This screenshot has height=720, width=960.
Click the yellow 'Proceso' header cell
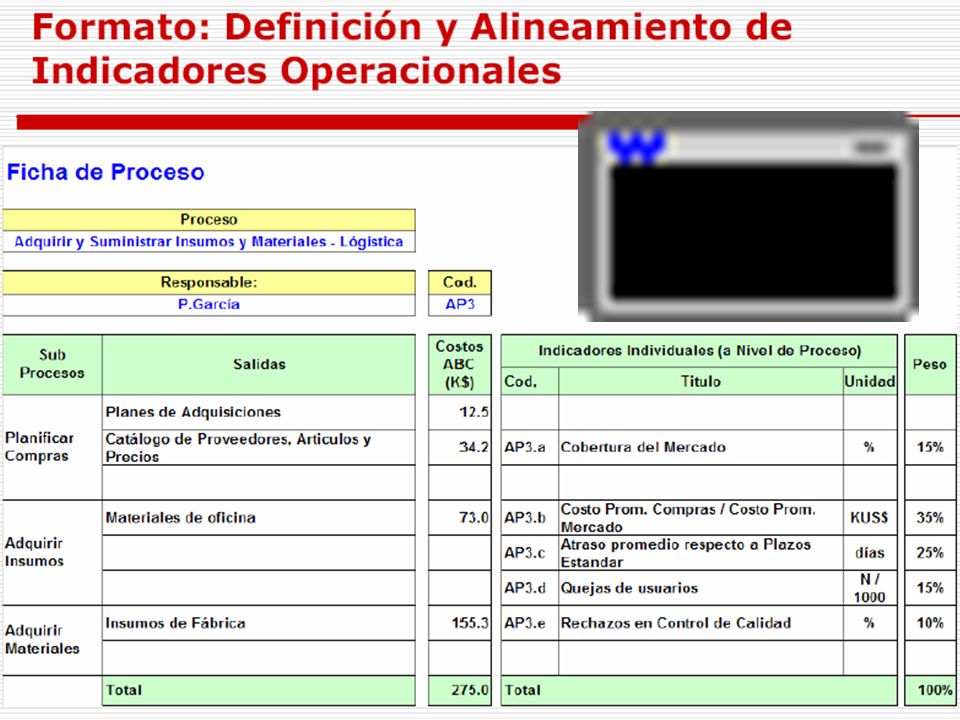click(209, 220)
